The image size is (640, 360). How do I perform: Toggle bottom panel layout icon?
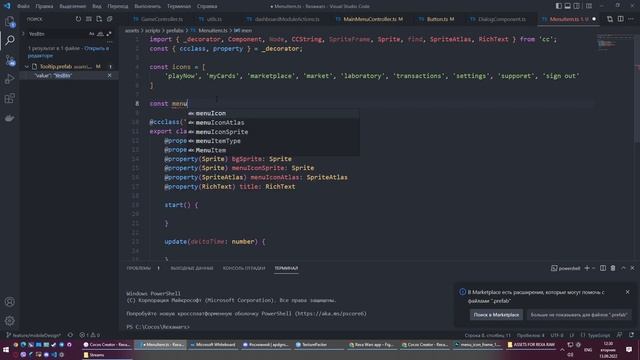coord(567,6)
